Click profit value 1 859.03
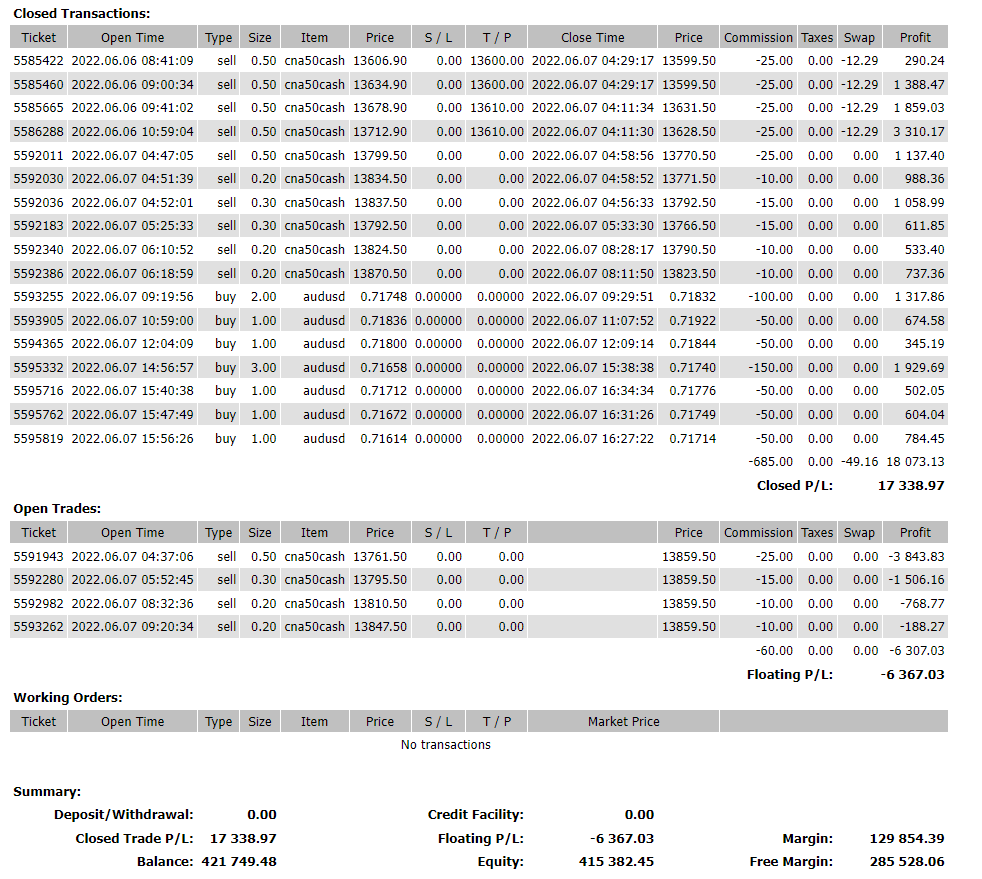982x879 pixels. click(x=919, y=108)
